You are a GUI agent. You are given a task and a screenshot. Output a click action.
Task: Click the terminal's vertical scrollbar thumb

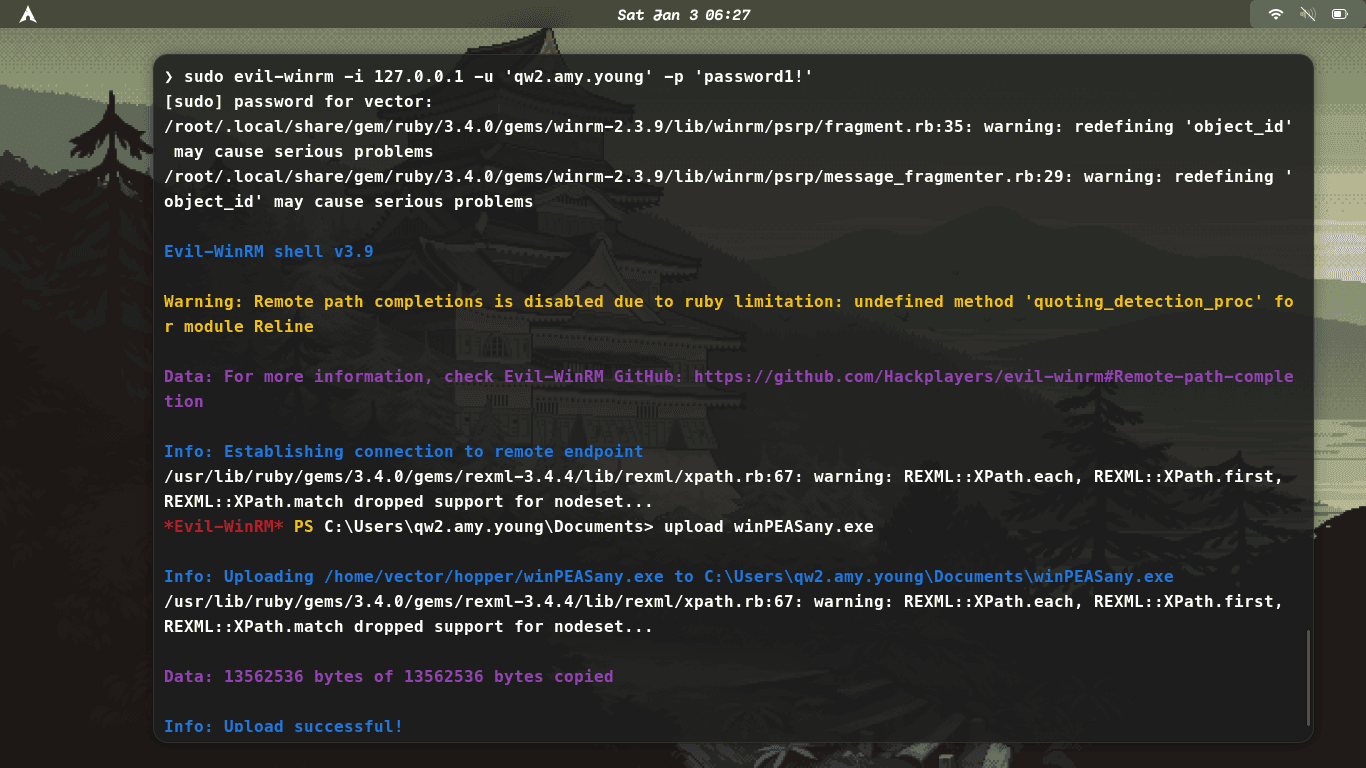pyautogui.click(x=1307, y=678)
